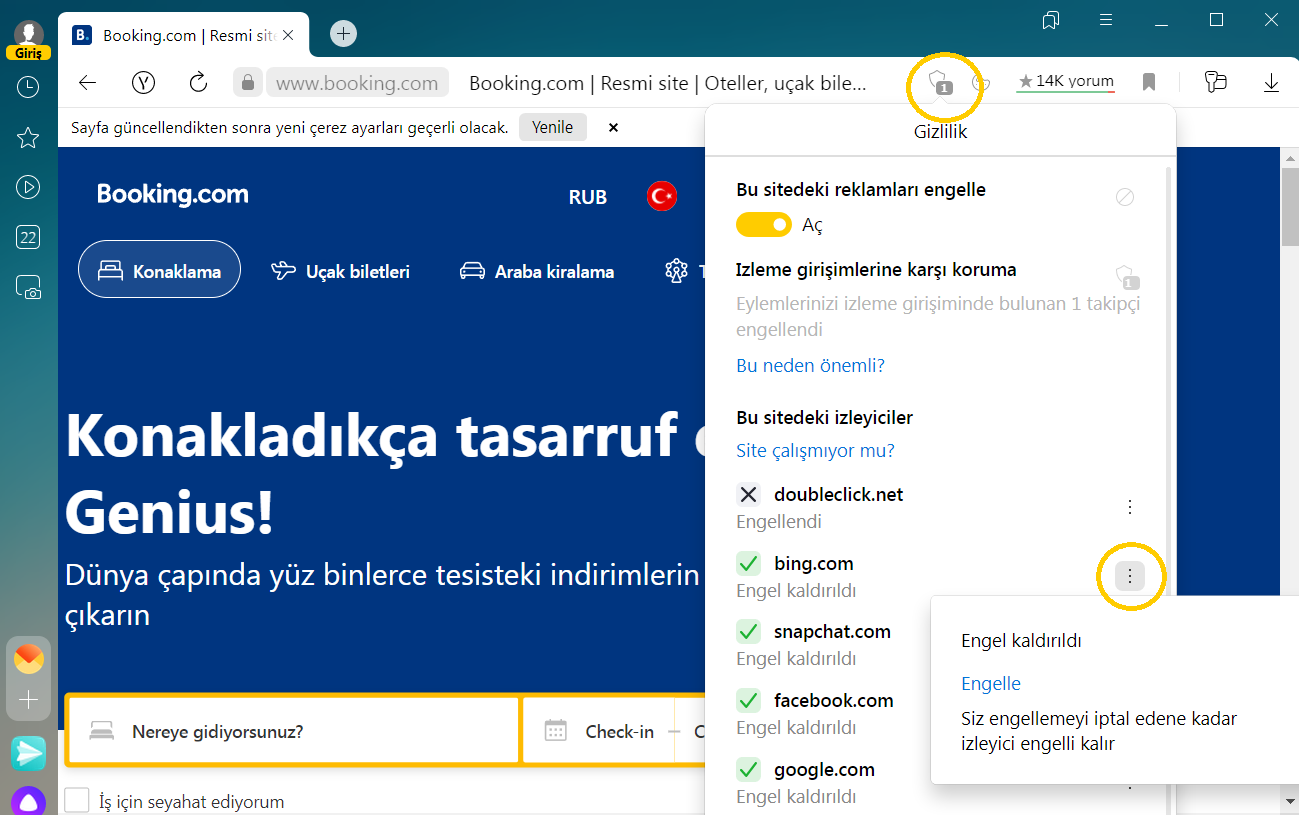Show open tabs counter icon labeled 22
The height and width of the screenshot is (815, 1299).
28,237
